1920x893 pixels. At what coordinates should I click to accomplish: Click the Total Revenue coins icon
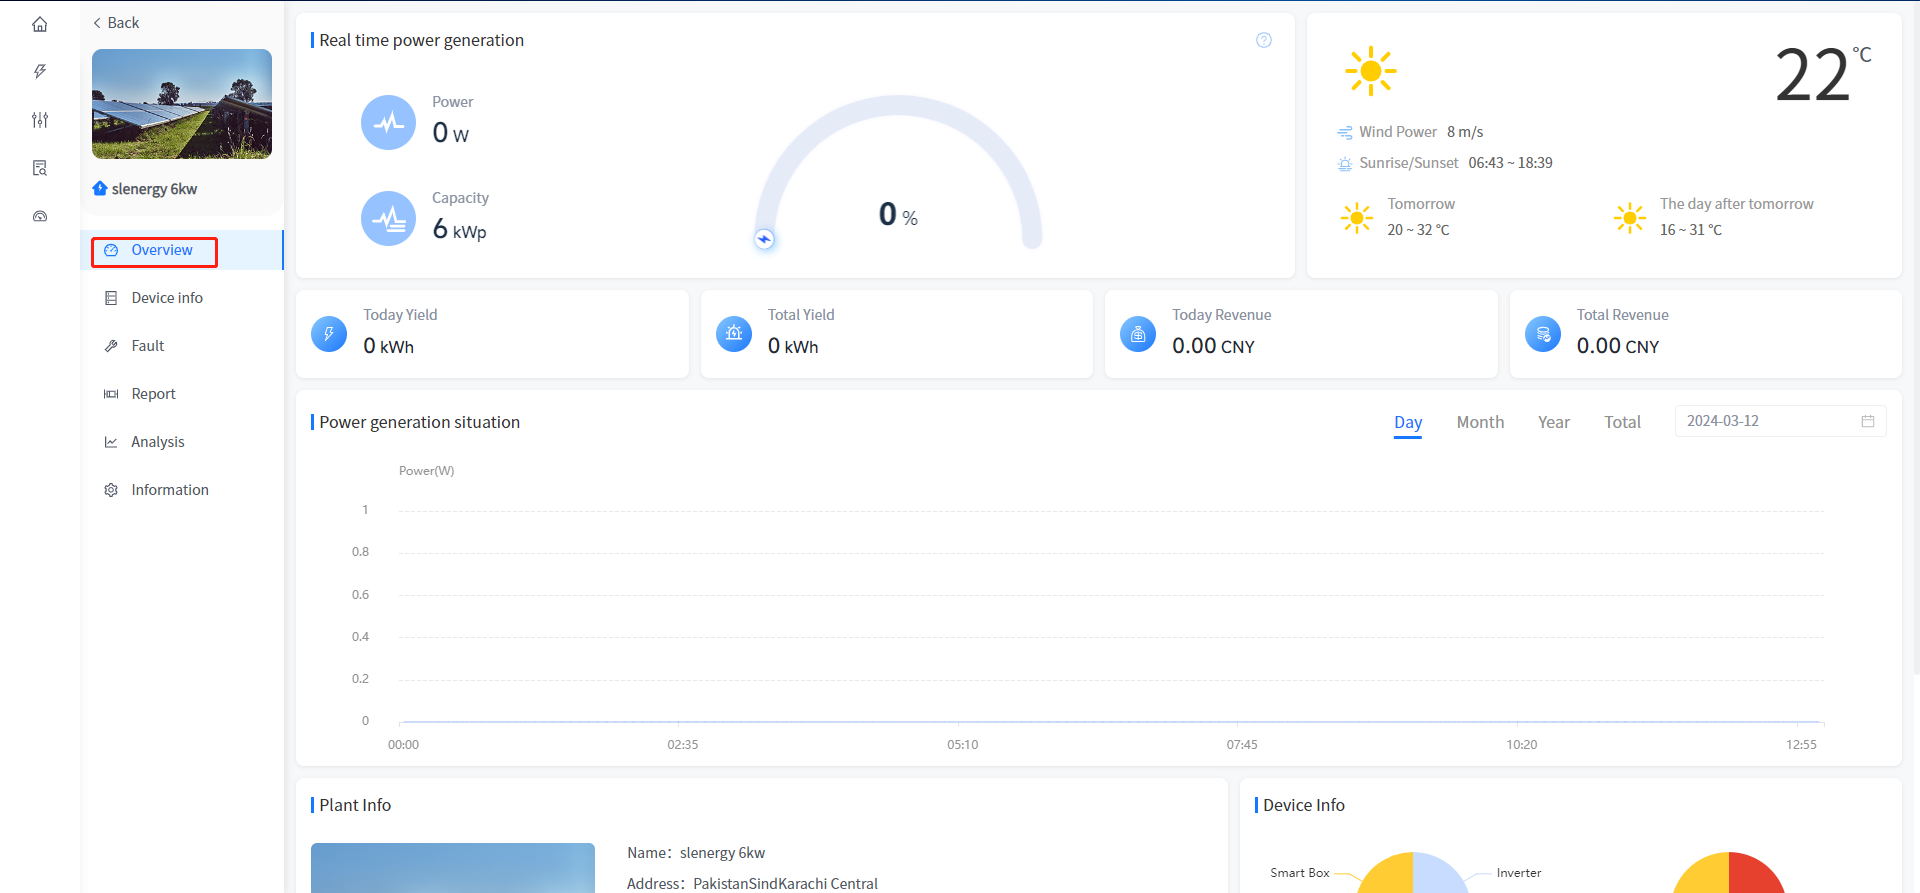1542,334
